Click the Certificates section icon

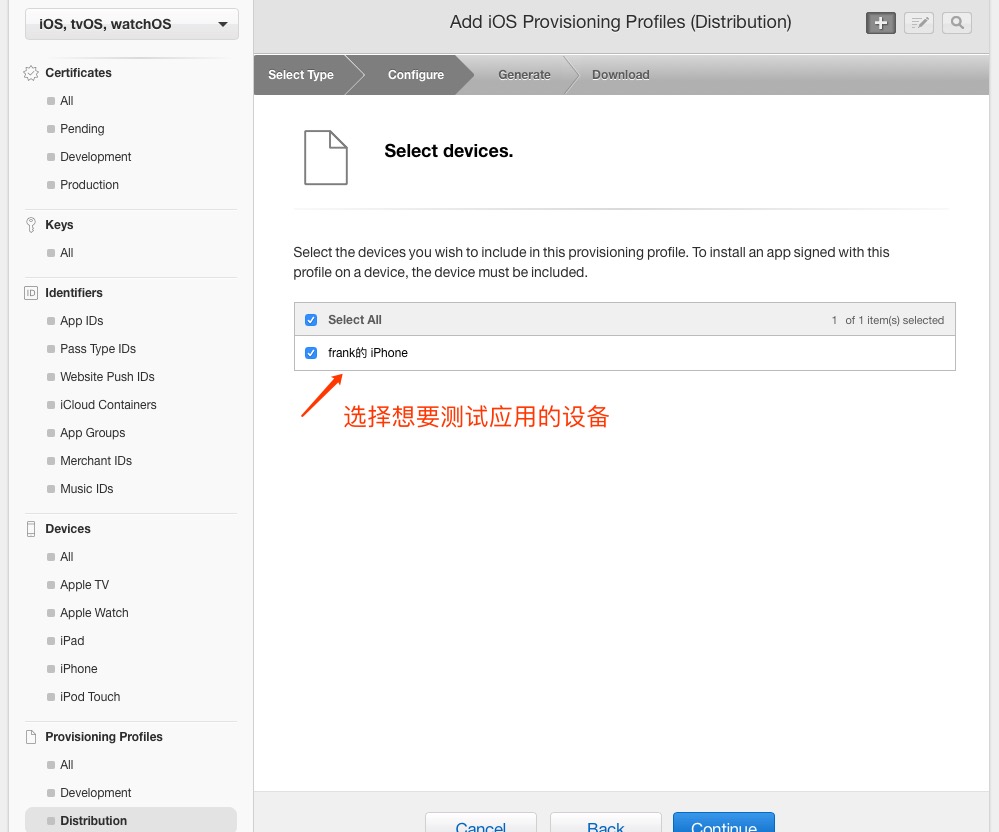(31, 73)
